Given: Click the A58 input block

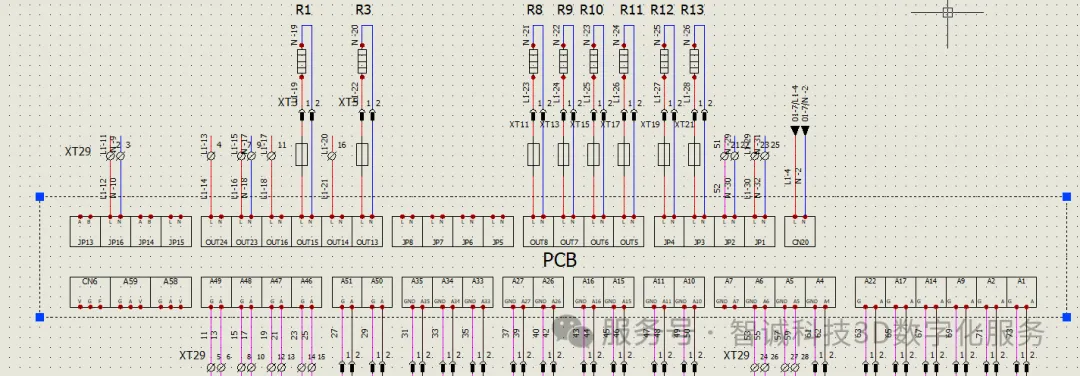Looking at the screenshot, I should (x=171, y=292).
